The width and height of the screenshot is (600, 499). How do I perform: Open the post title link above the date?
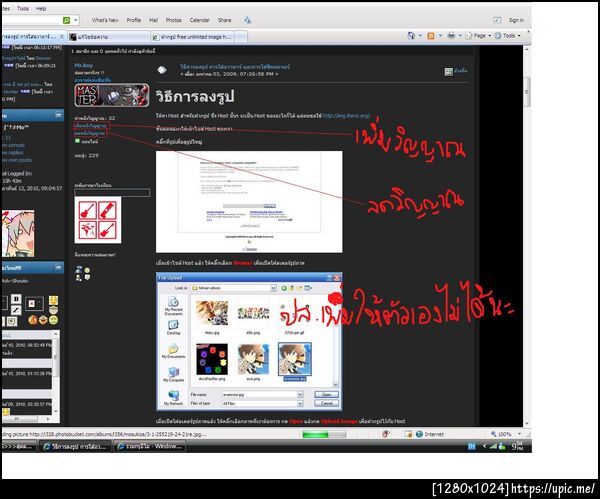tap(235, 67)
